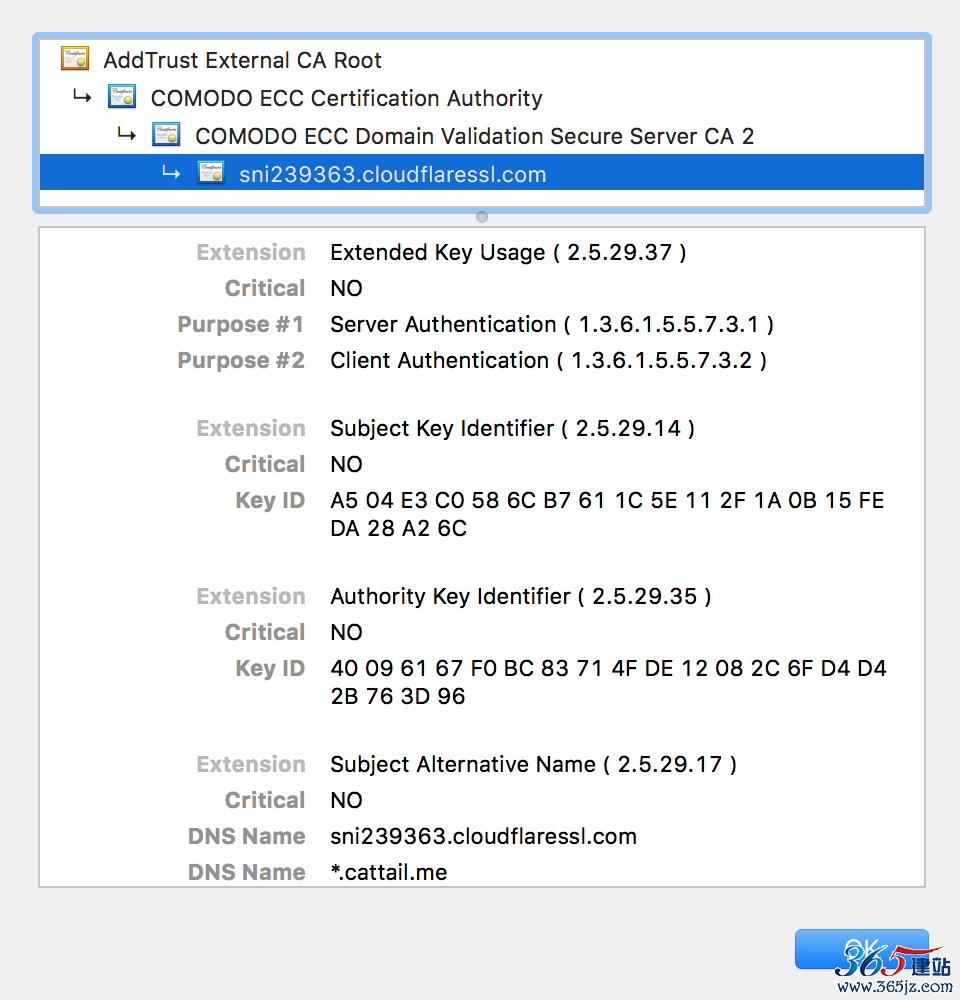Click the DNS Name value sni239363.cloudflaressl.com in details
960x1000 pixels.
(x=484, y=836)
